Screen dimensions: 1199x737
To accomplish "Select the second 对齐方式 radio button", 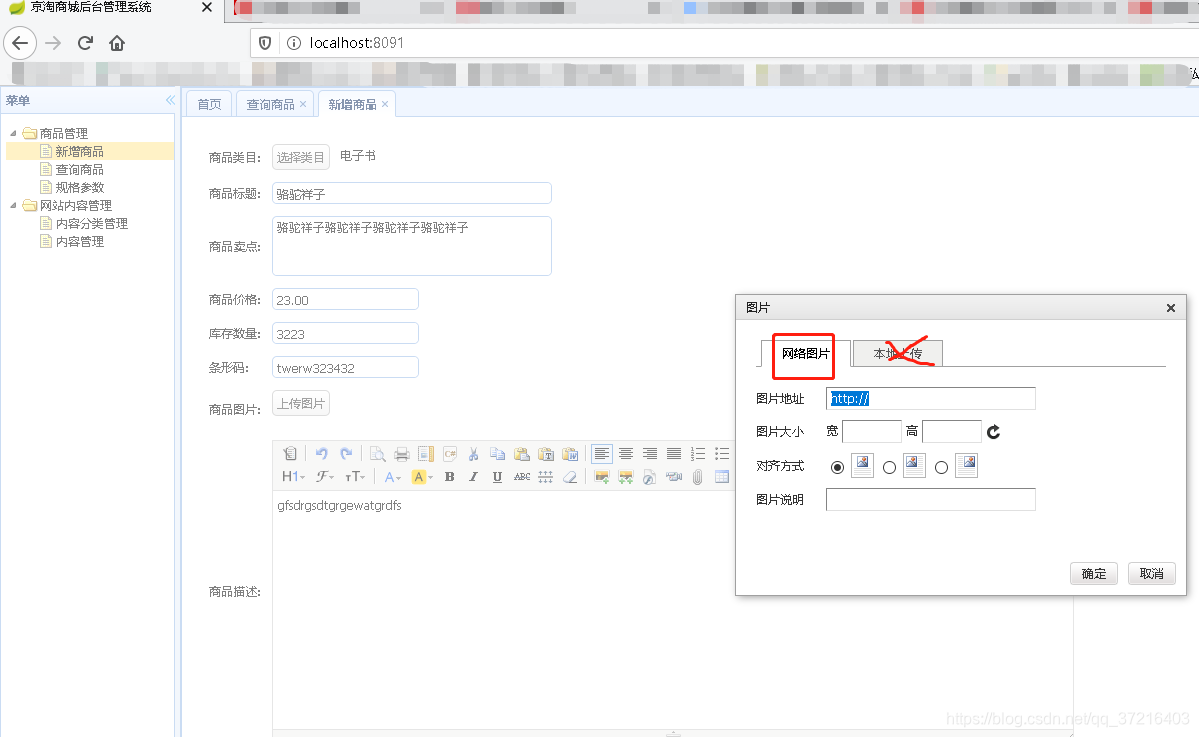I will pos(890,466).
